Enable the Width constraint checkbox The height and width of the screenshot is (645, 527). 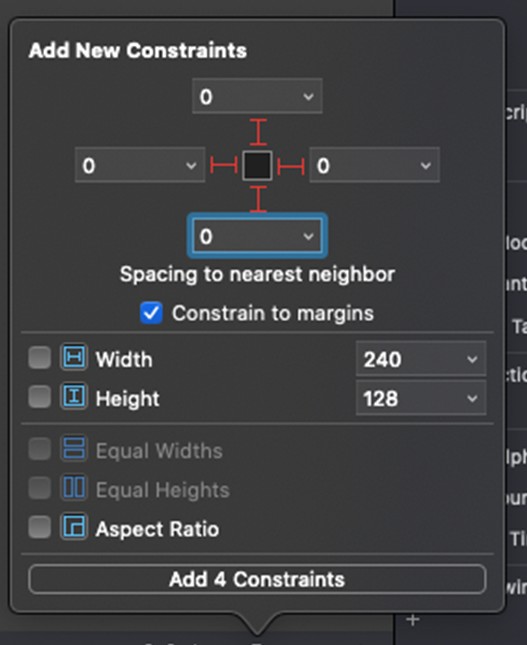tap(39, 357)
